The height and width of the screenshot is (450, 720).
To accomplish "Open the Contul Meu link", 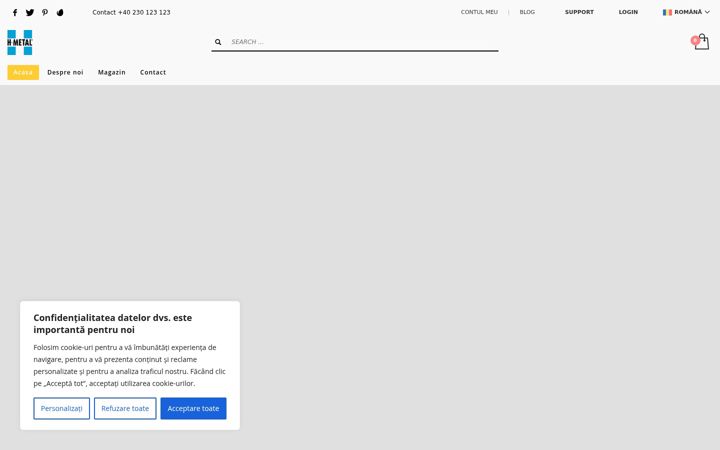I will click(479, 12).
